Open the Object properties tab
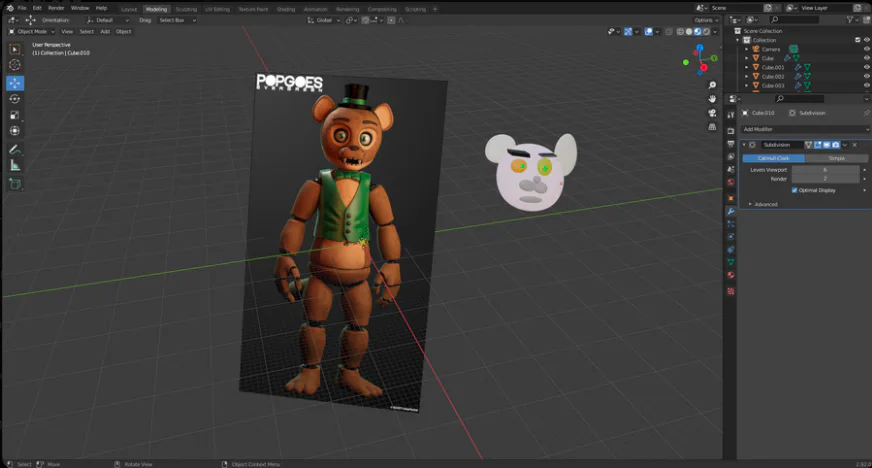The width and height of the screenshot is (872, 468). (731, 198)
